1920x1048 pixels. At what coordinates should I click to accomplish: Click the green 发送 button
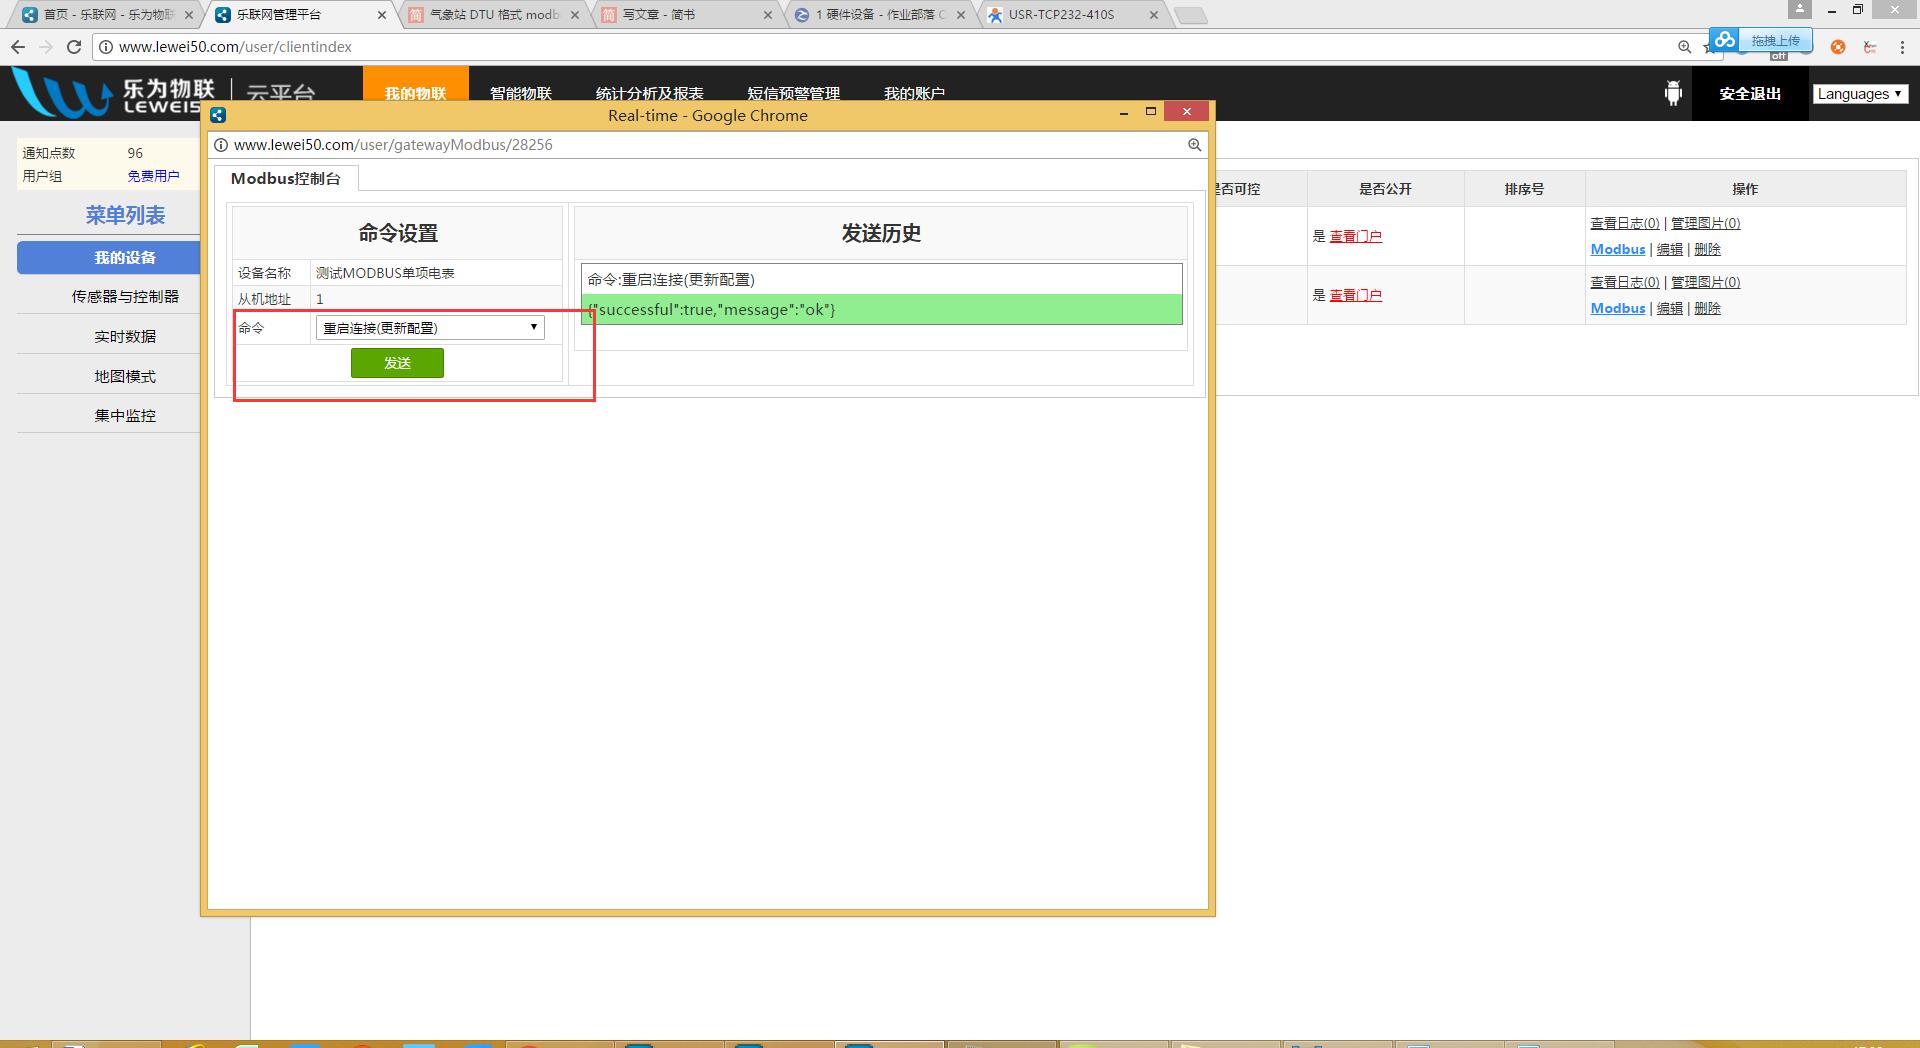tap(397, 363)
